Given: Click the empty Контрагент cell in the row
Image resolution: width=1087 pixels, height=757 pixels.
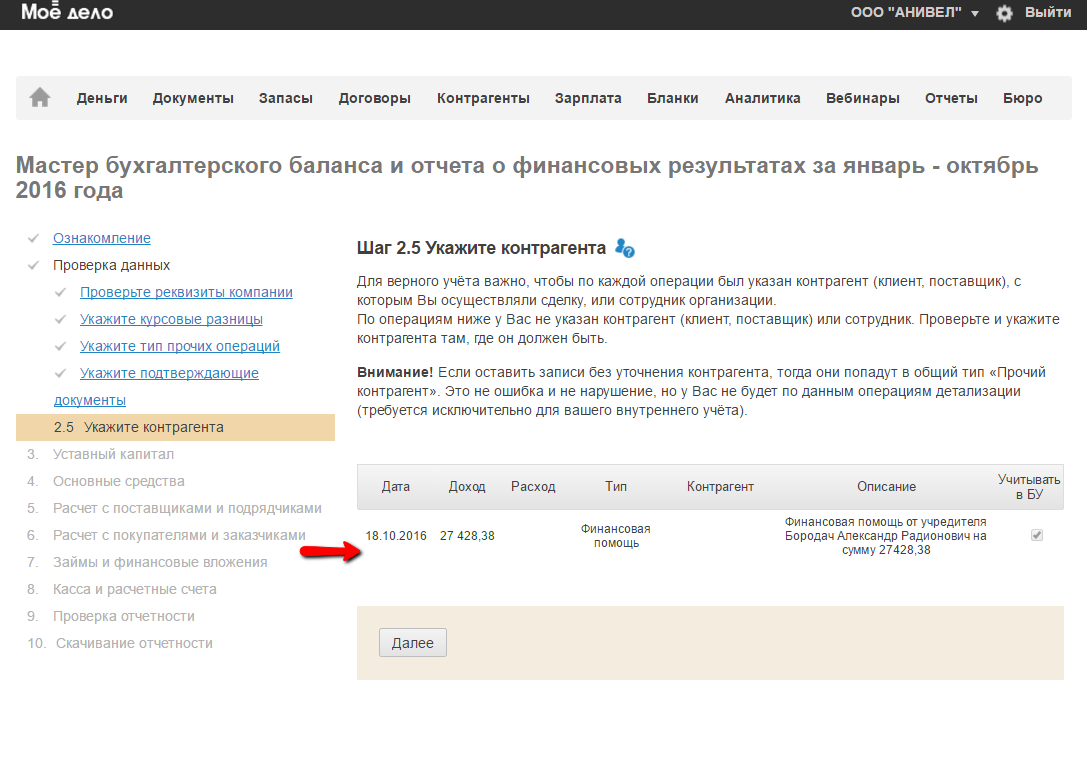Looking at the screenshot, I should pyautogui.click(x=720, y=536).
